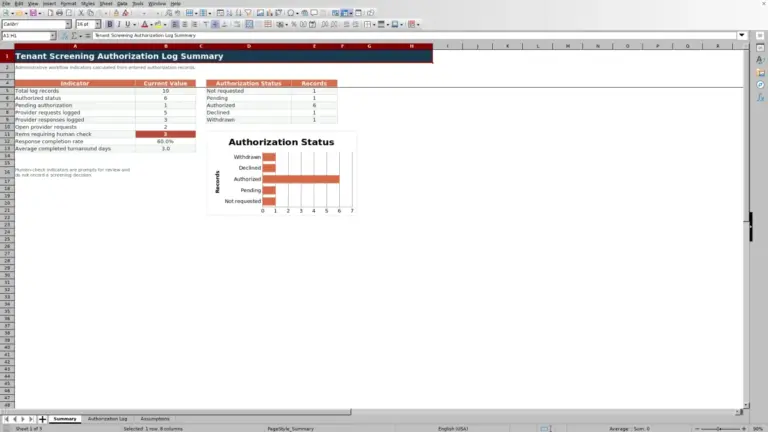The width and height of the screenshot is (768, 432).
Task: Open the Sheet menu
Action: [x=106, y=3]
